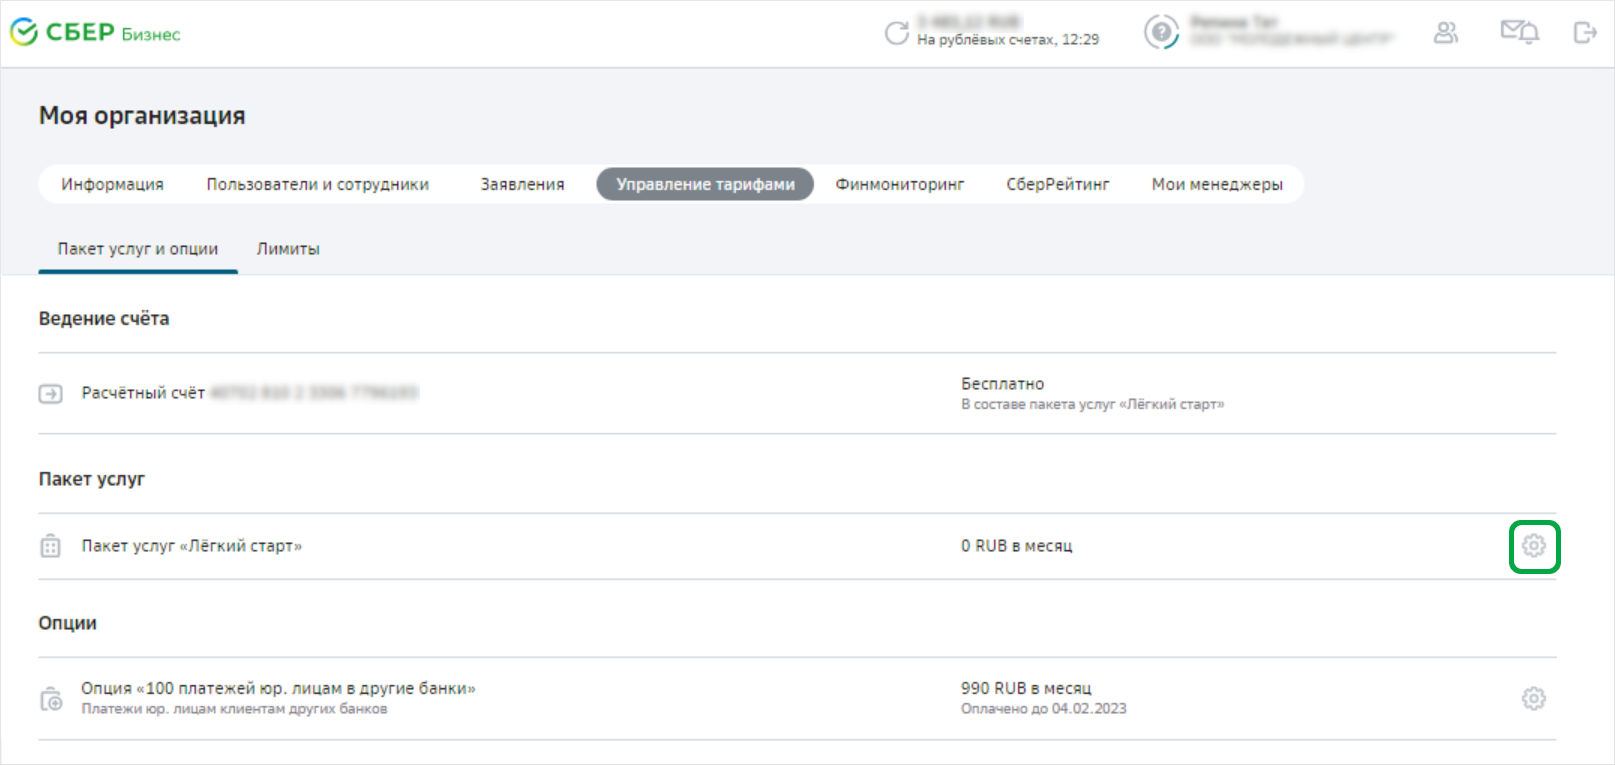Select the Пакет услуг и опции sub-tab
Image resolution: width=1615 pixels, height=765 pixels.
pyautogui.click(x=138, y=249)
